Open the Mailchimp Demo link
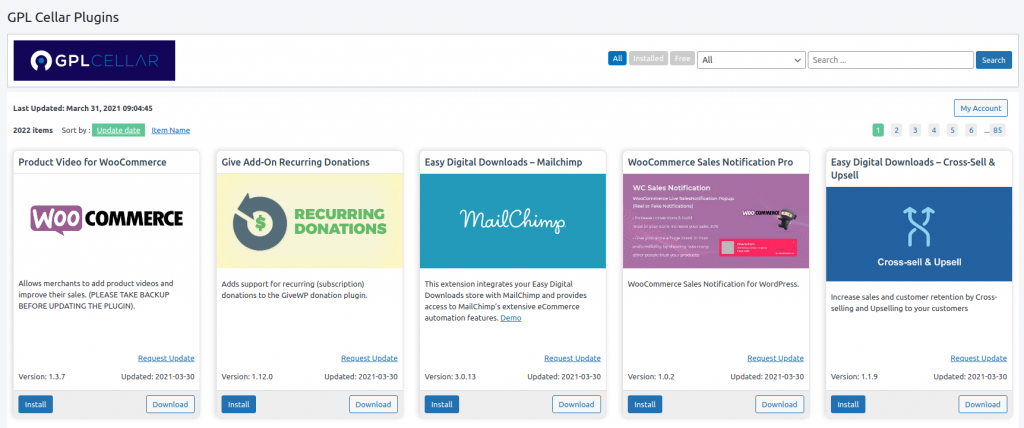 pos(511,318)
